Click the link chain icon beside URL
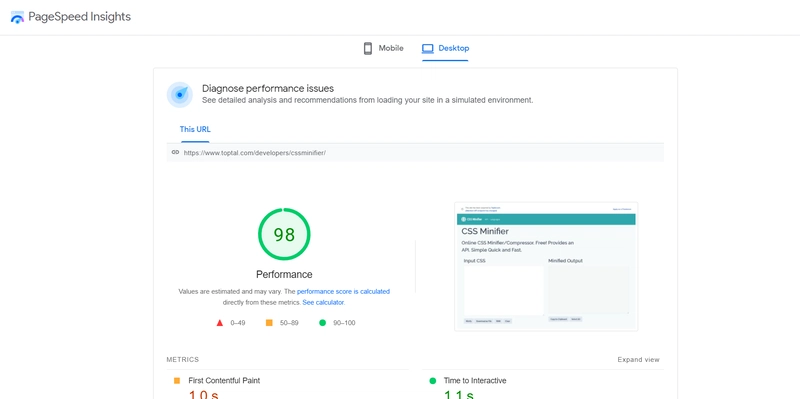The image size is (800, 399). [x=175, y=152]
